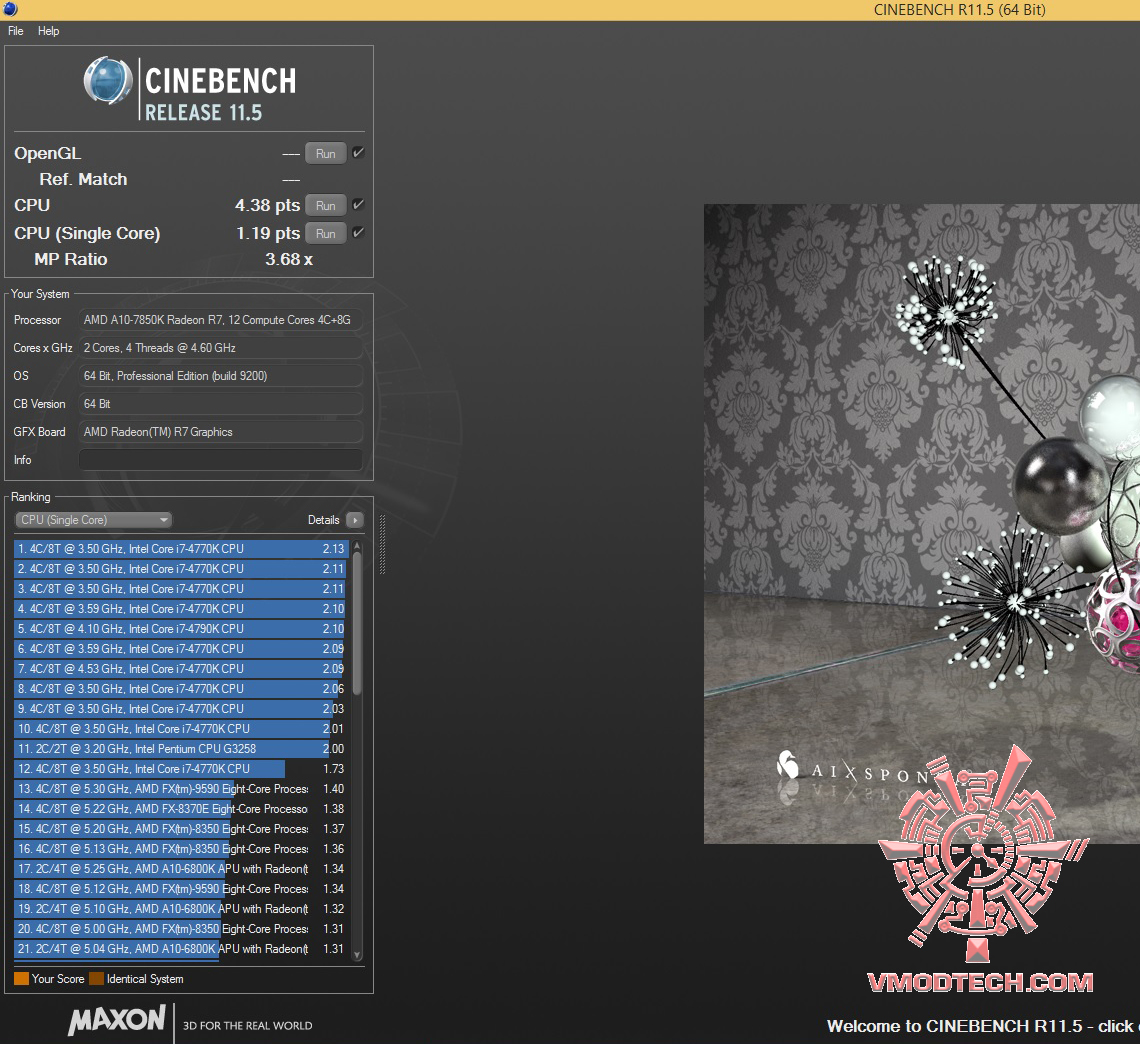This screenshot has height=1044, width=1140.
Task: Select ranking row 13 FX-9590 at 5.30 GHz
Action: (x=182, y=789)
